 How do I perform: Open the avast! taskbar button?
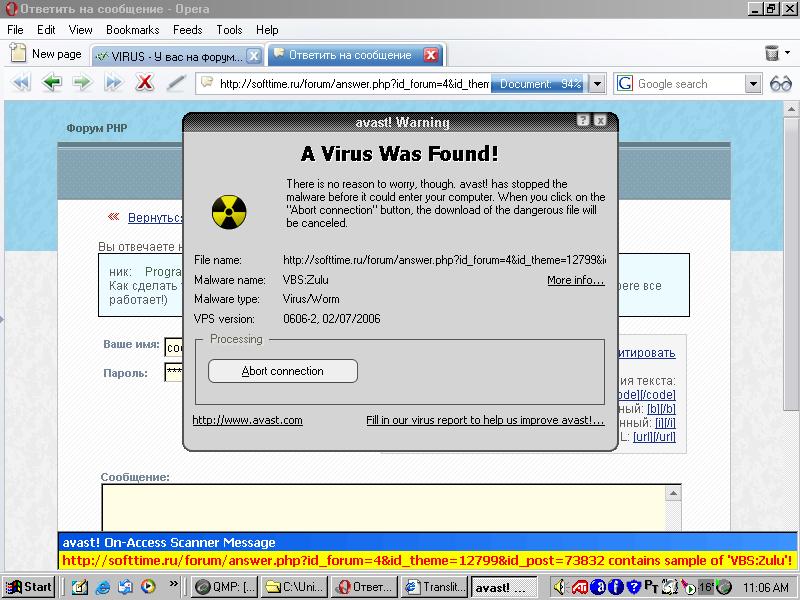click(504, 587)
